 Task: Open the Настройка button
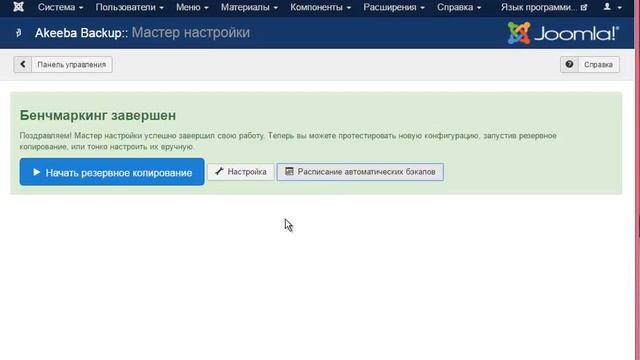(241, 172)
